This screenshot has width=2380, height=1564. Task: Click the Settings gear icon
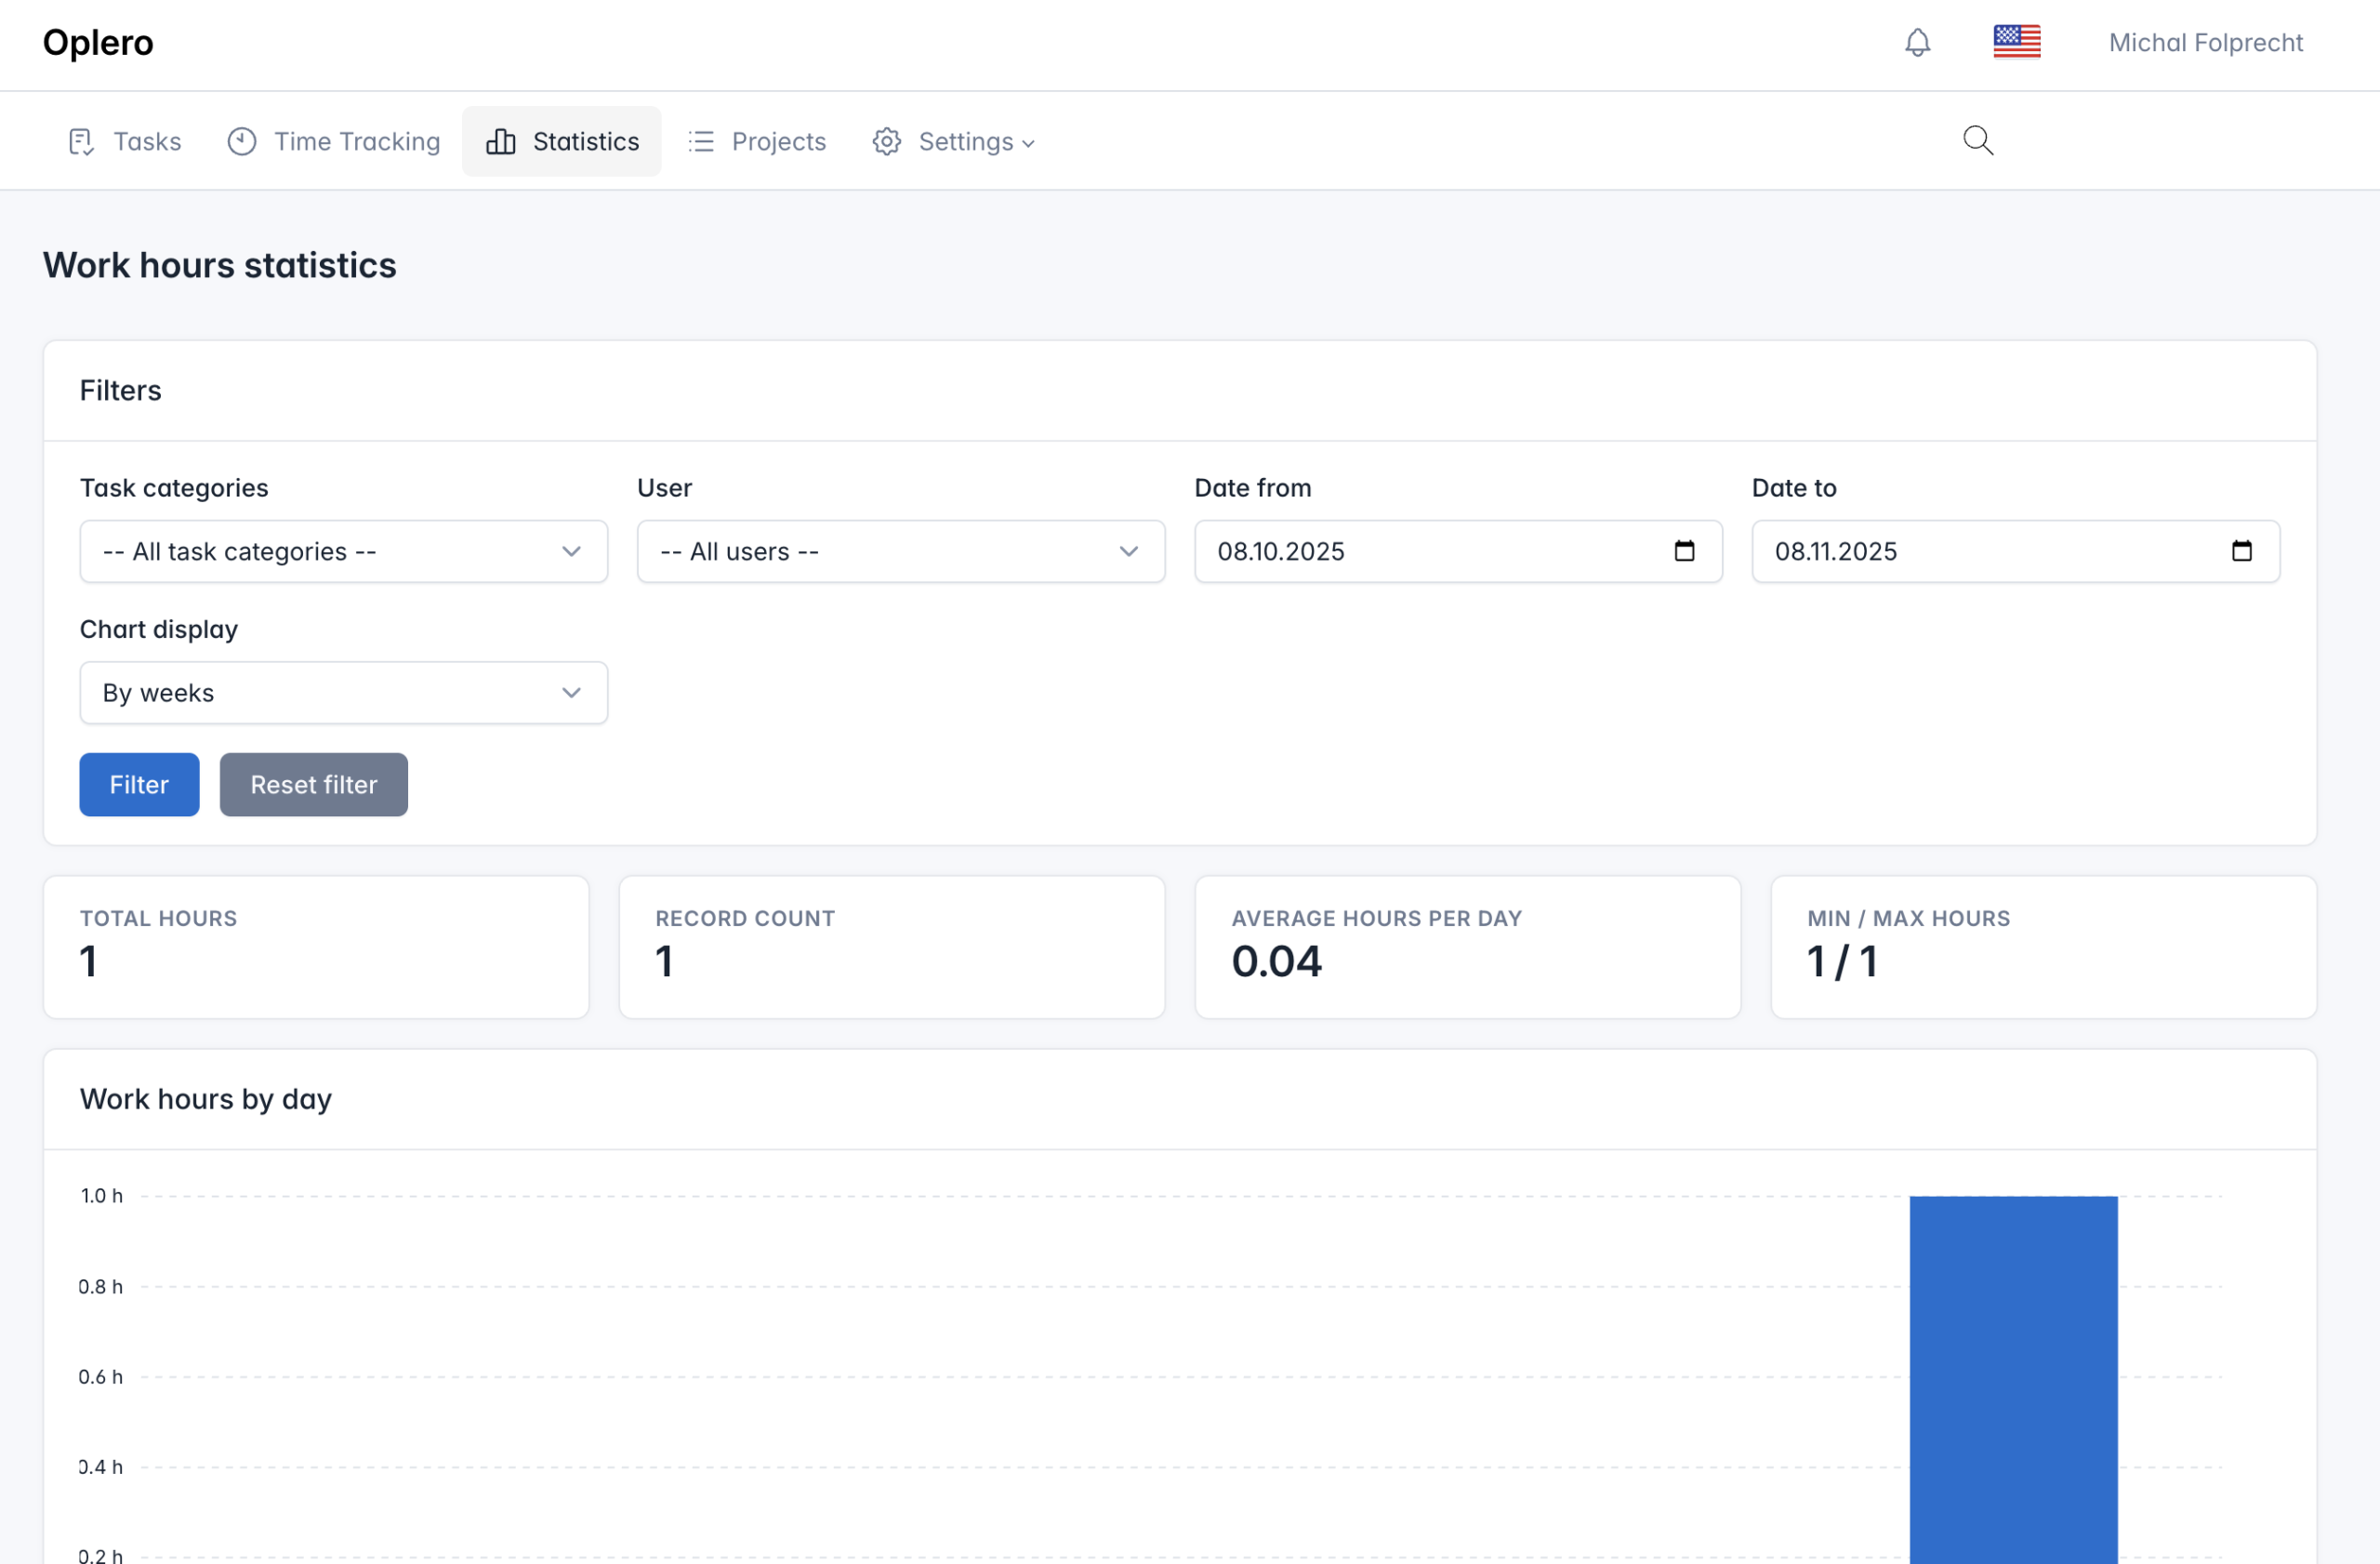(x=887, y=142)
